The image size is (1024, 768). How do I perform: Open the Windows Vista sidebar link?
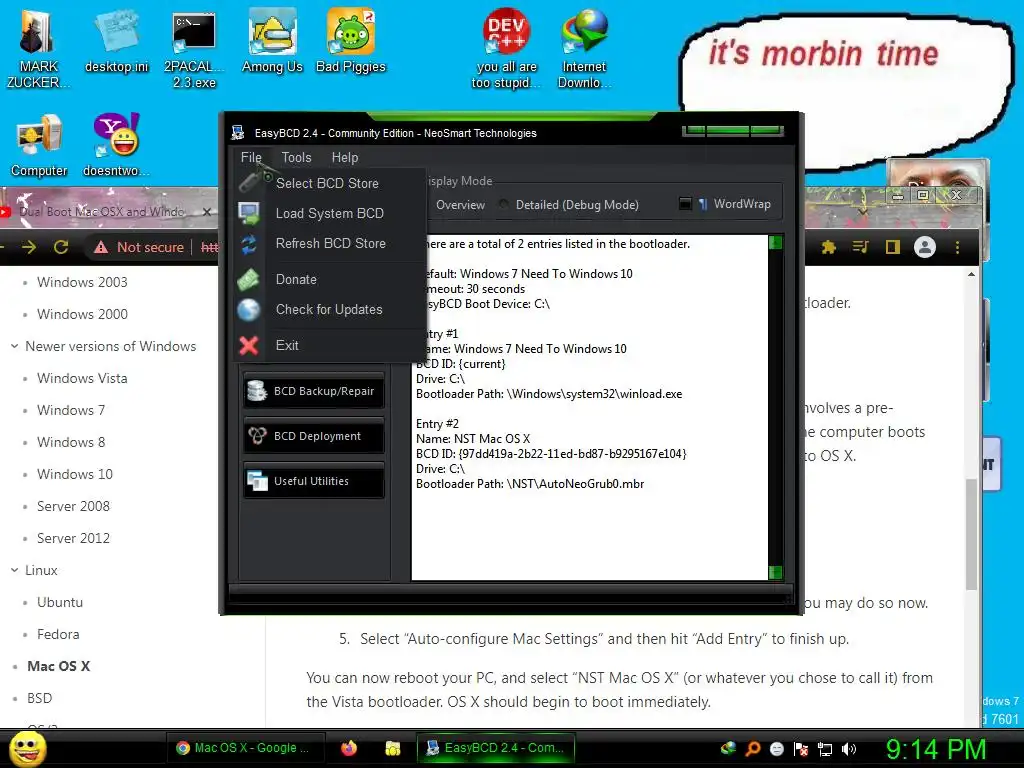click(x=82, y=378)
